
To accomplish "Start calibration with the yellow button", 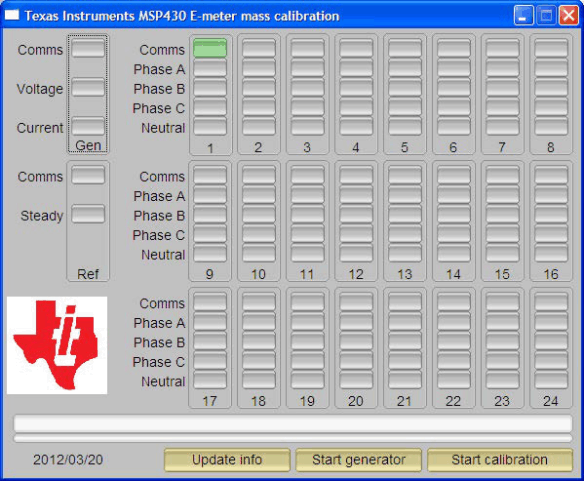I will pyautogui.click(x=500, y=460).
